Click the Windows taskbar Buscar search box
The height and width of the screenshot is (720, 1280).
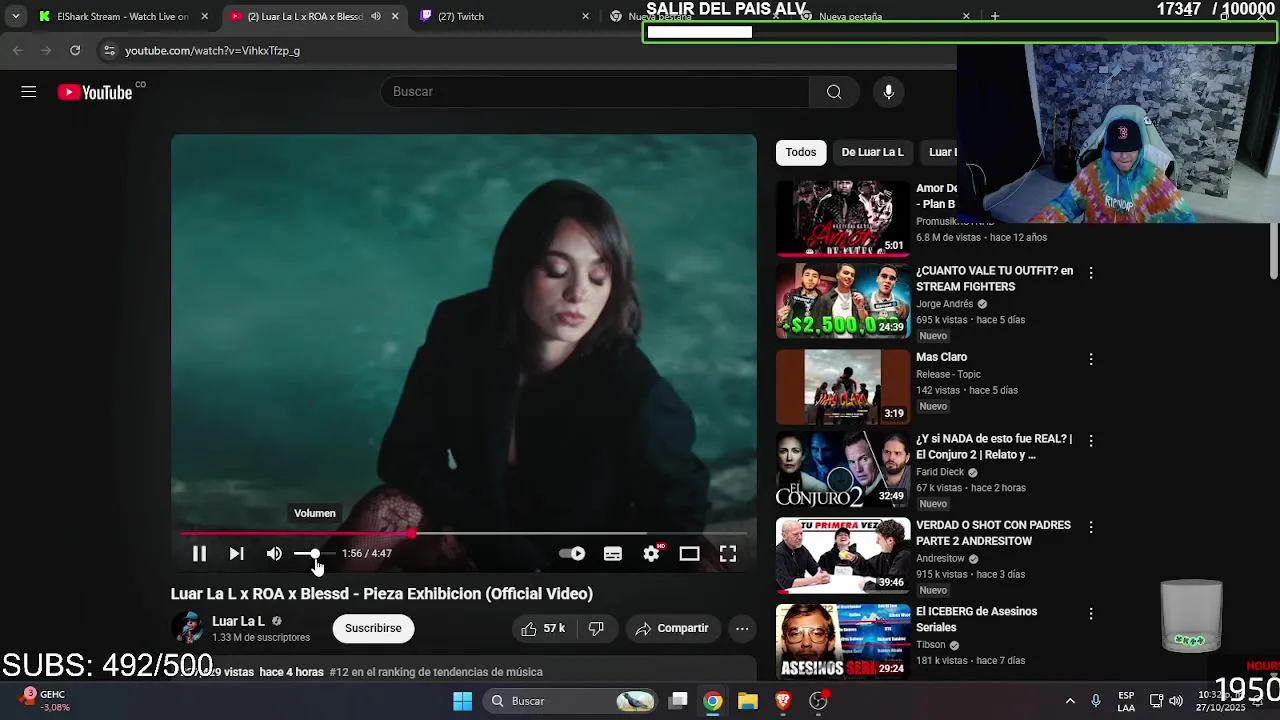572,701
